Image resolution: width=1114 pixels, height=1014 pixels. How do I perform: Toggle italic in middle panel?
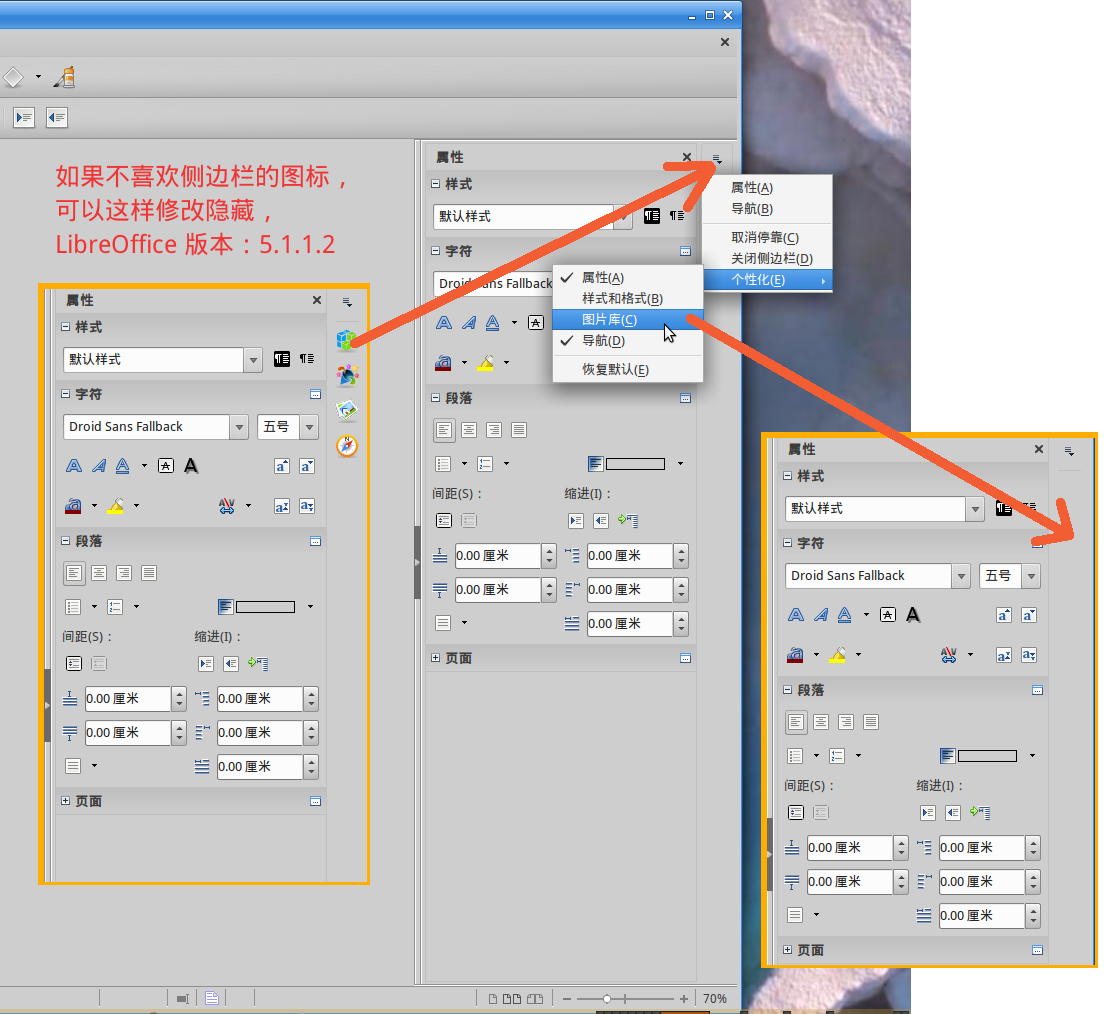[x=469, y=323]
